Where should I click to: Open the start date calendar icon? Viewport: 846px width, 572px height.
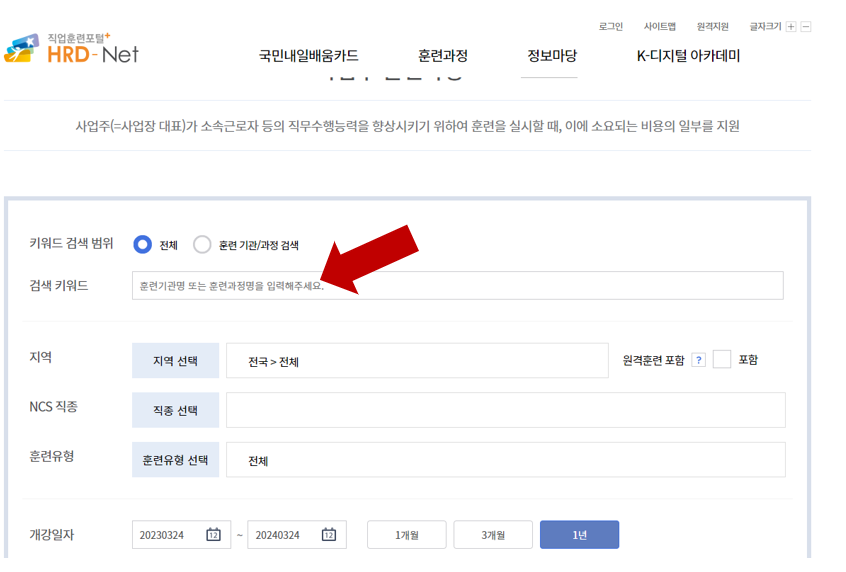click(214, 535)
